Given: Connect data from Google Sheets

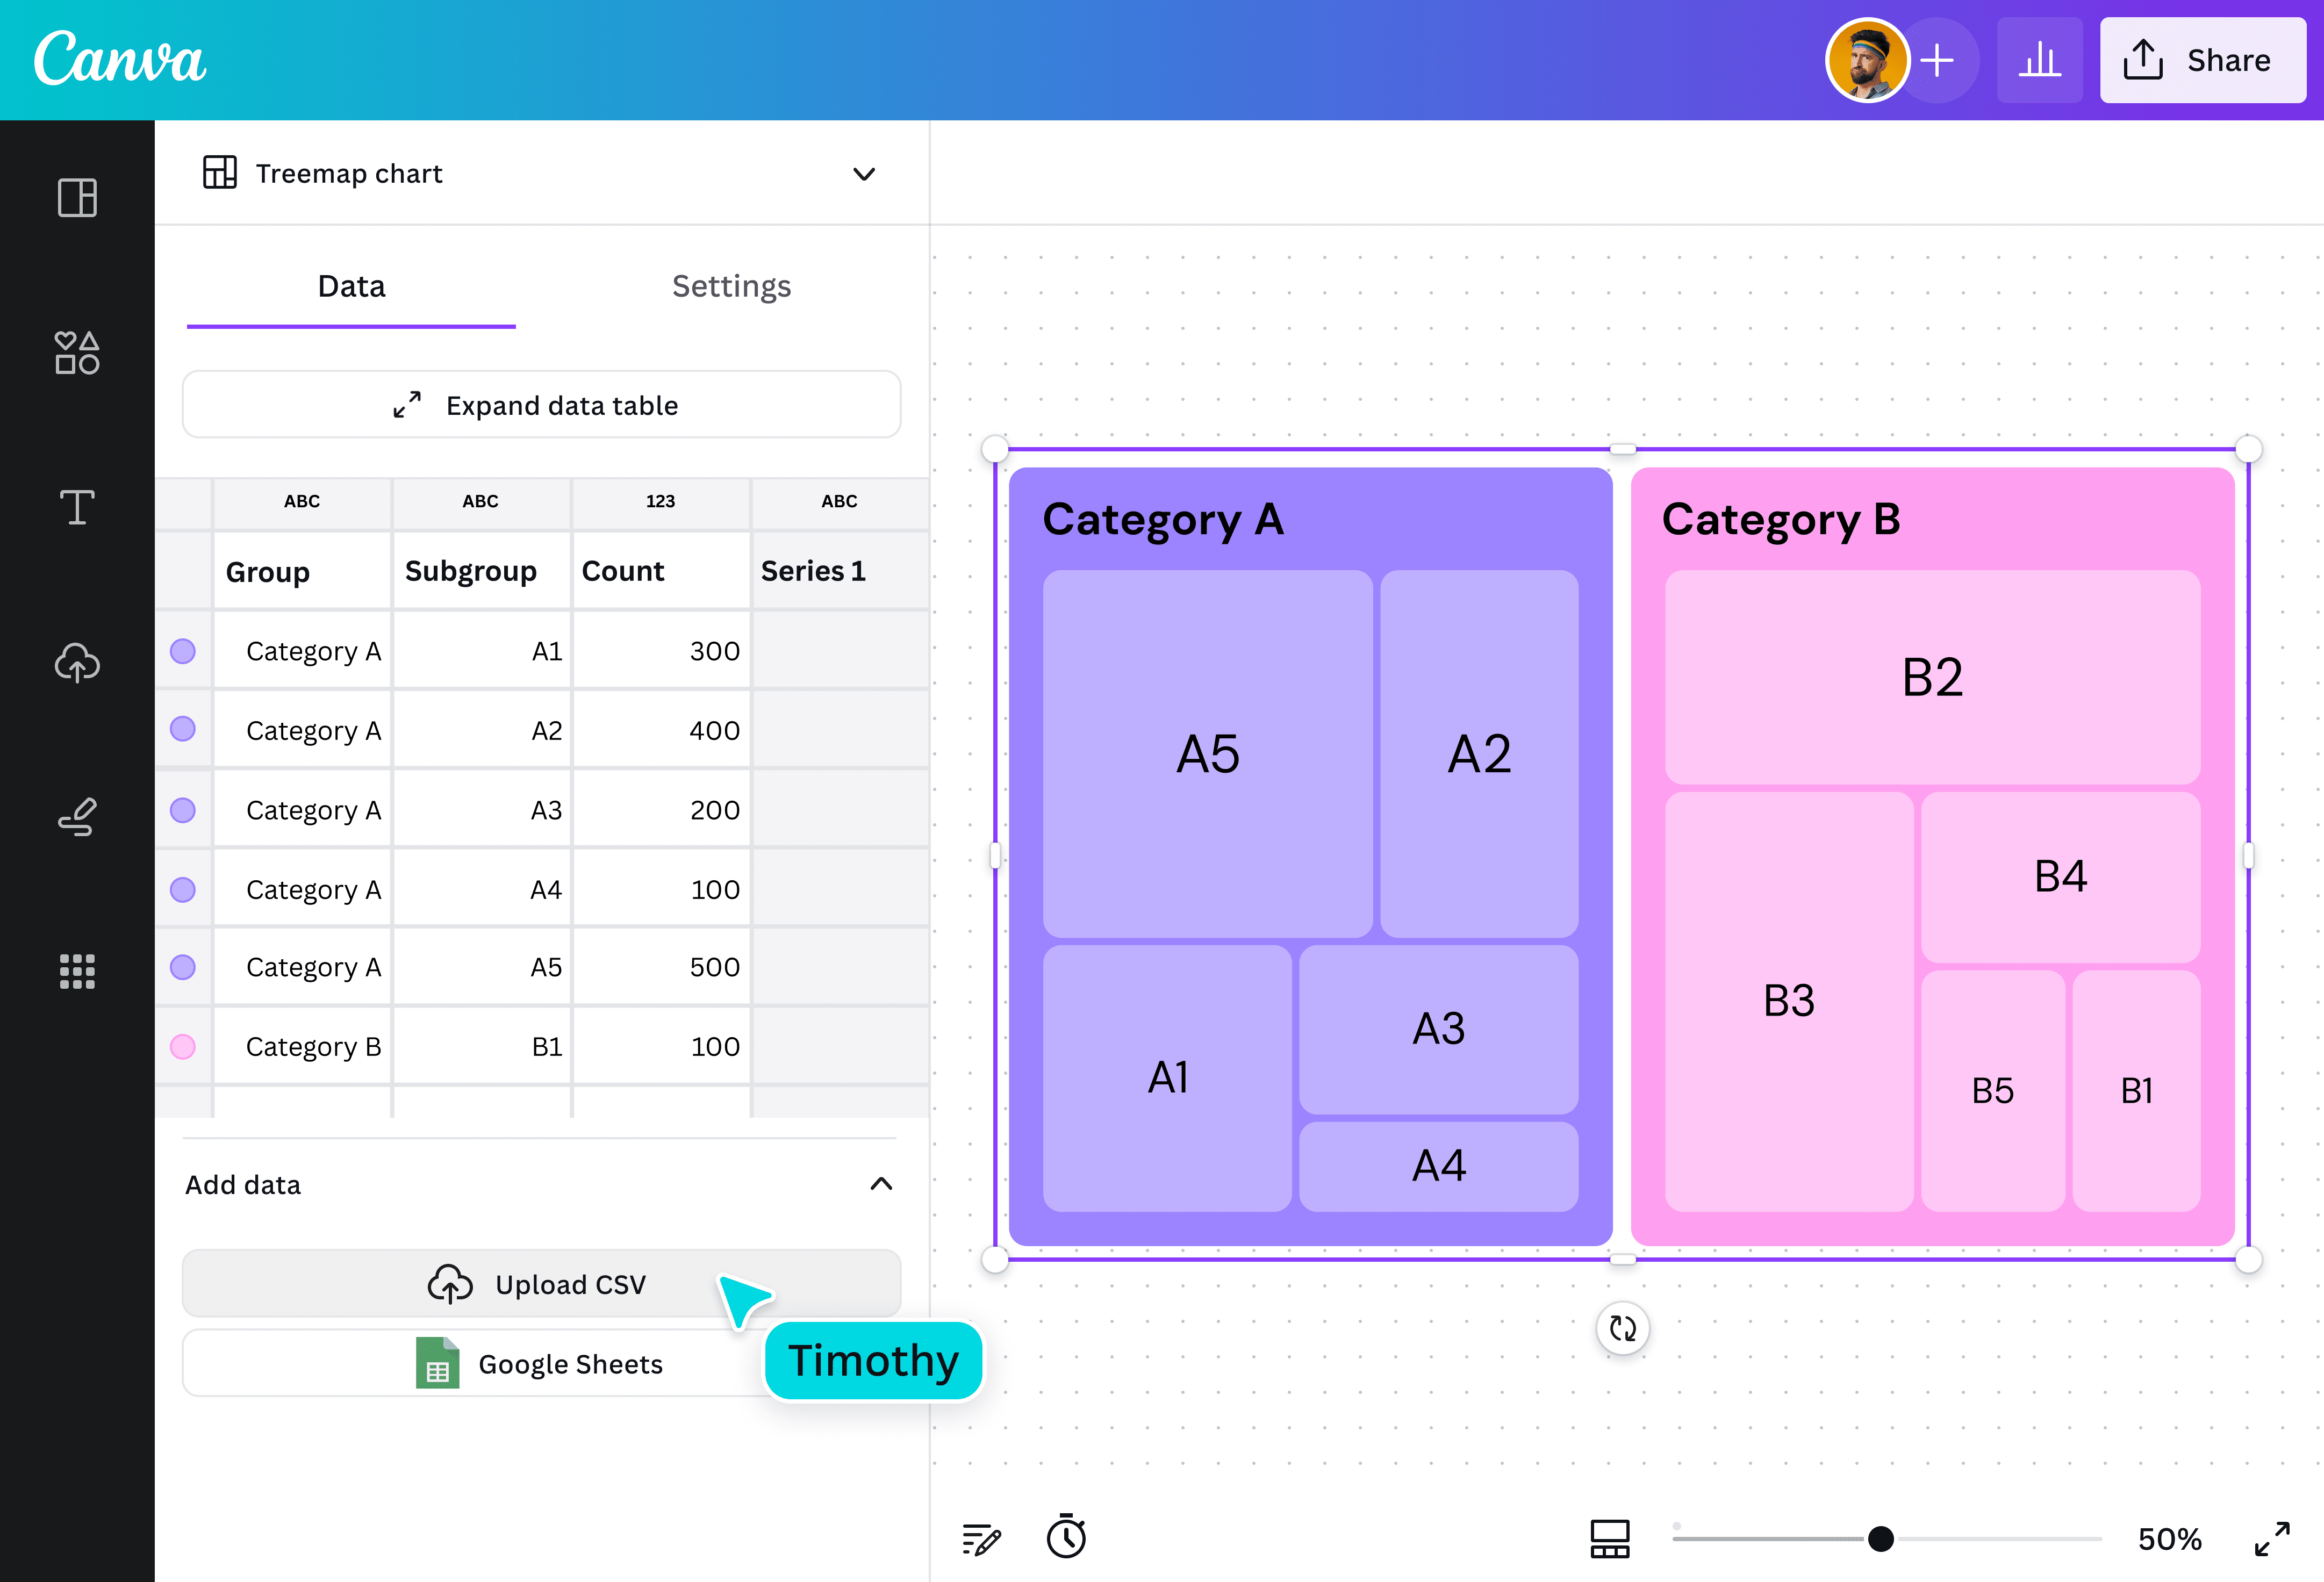Looking at the screenshot, I should click(541, 1363).
